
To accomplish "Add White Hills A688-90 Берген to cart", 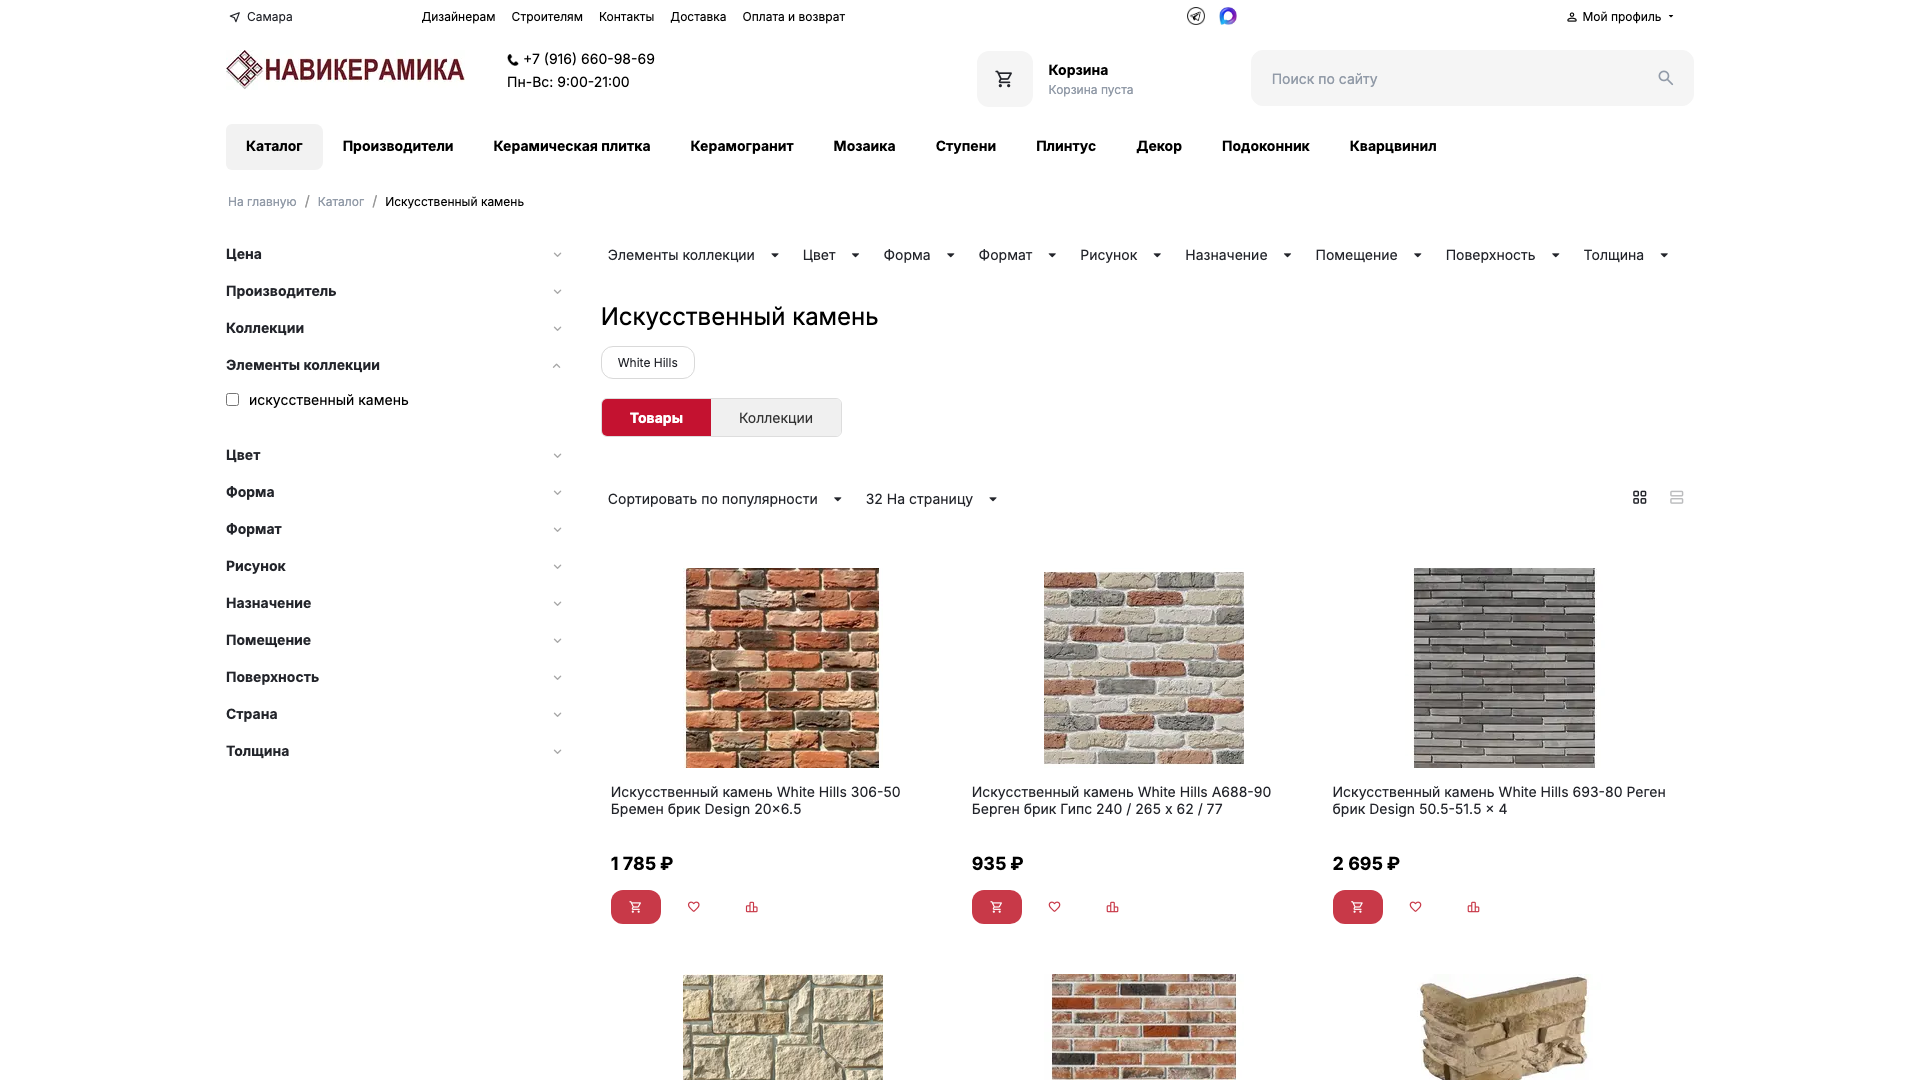I will [997, 907].
